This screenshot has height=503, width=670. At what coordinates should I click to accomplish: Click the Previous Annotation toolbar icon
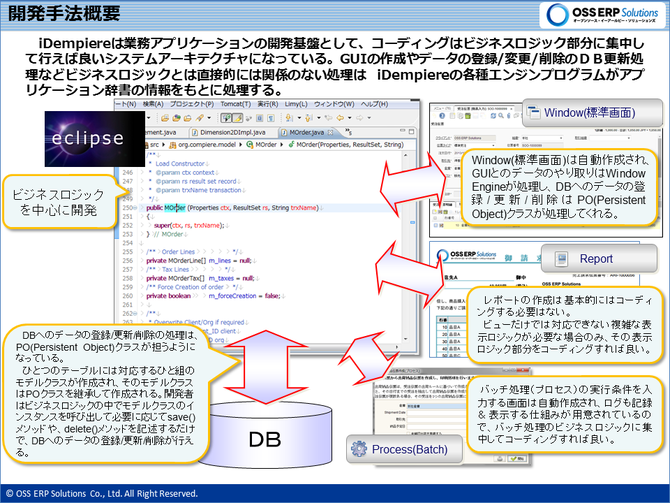tap(309, 118)
